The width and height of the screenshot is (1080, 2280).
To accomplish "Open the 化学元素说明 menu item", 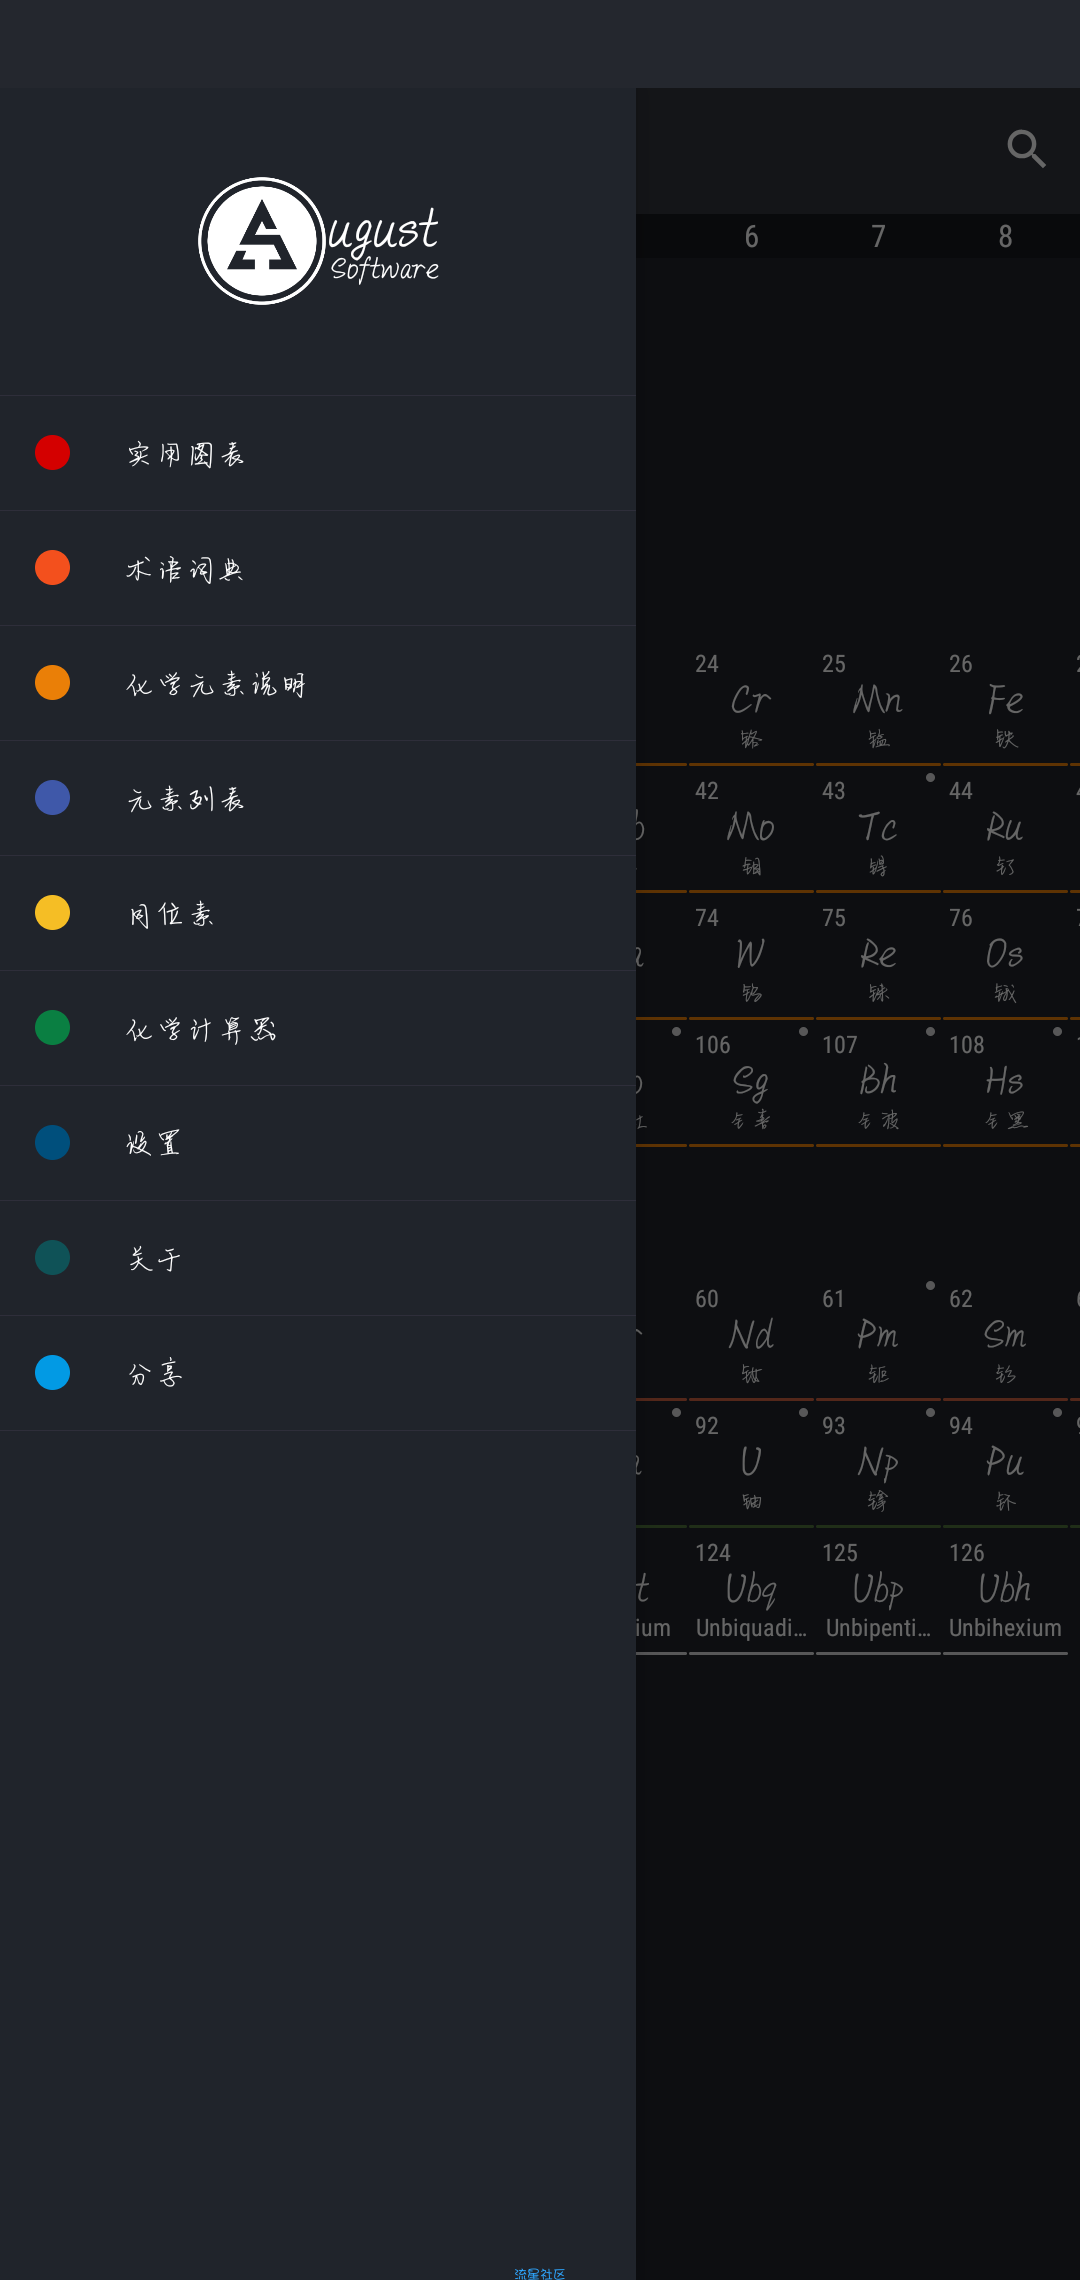I will 318,683.
